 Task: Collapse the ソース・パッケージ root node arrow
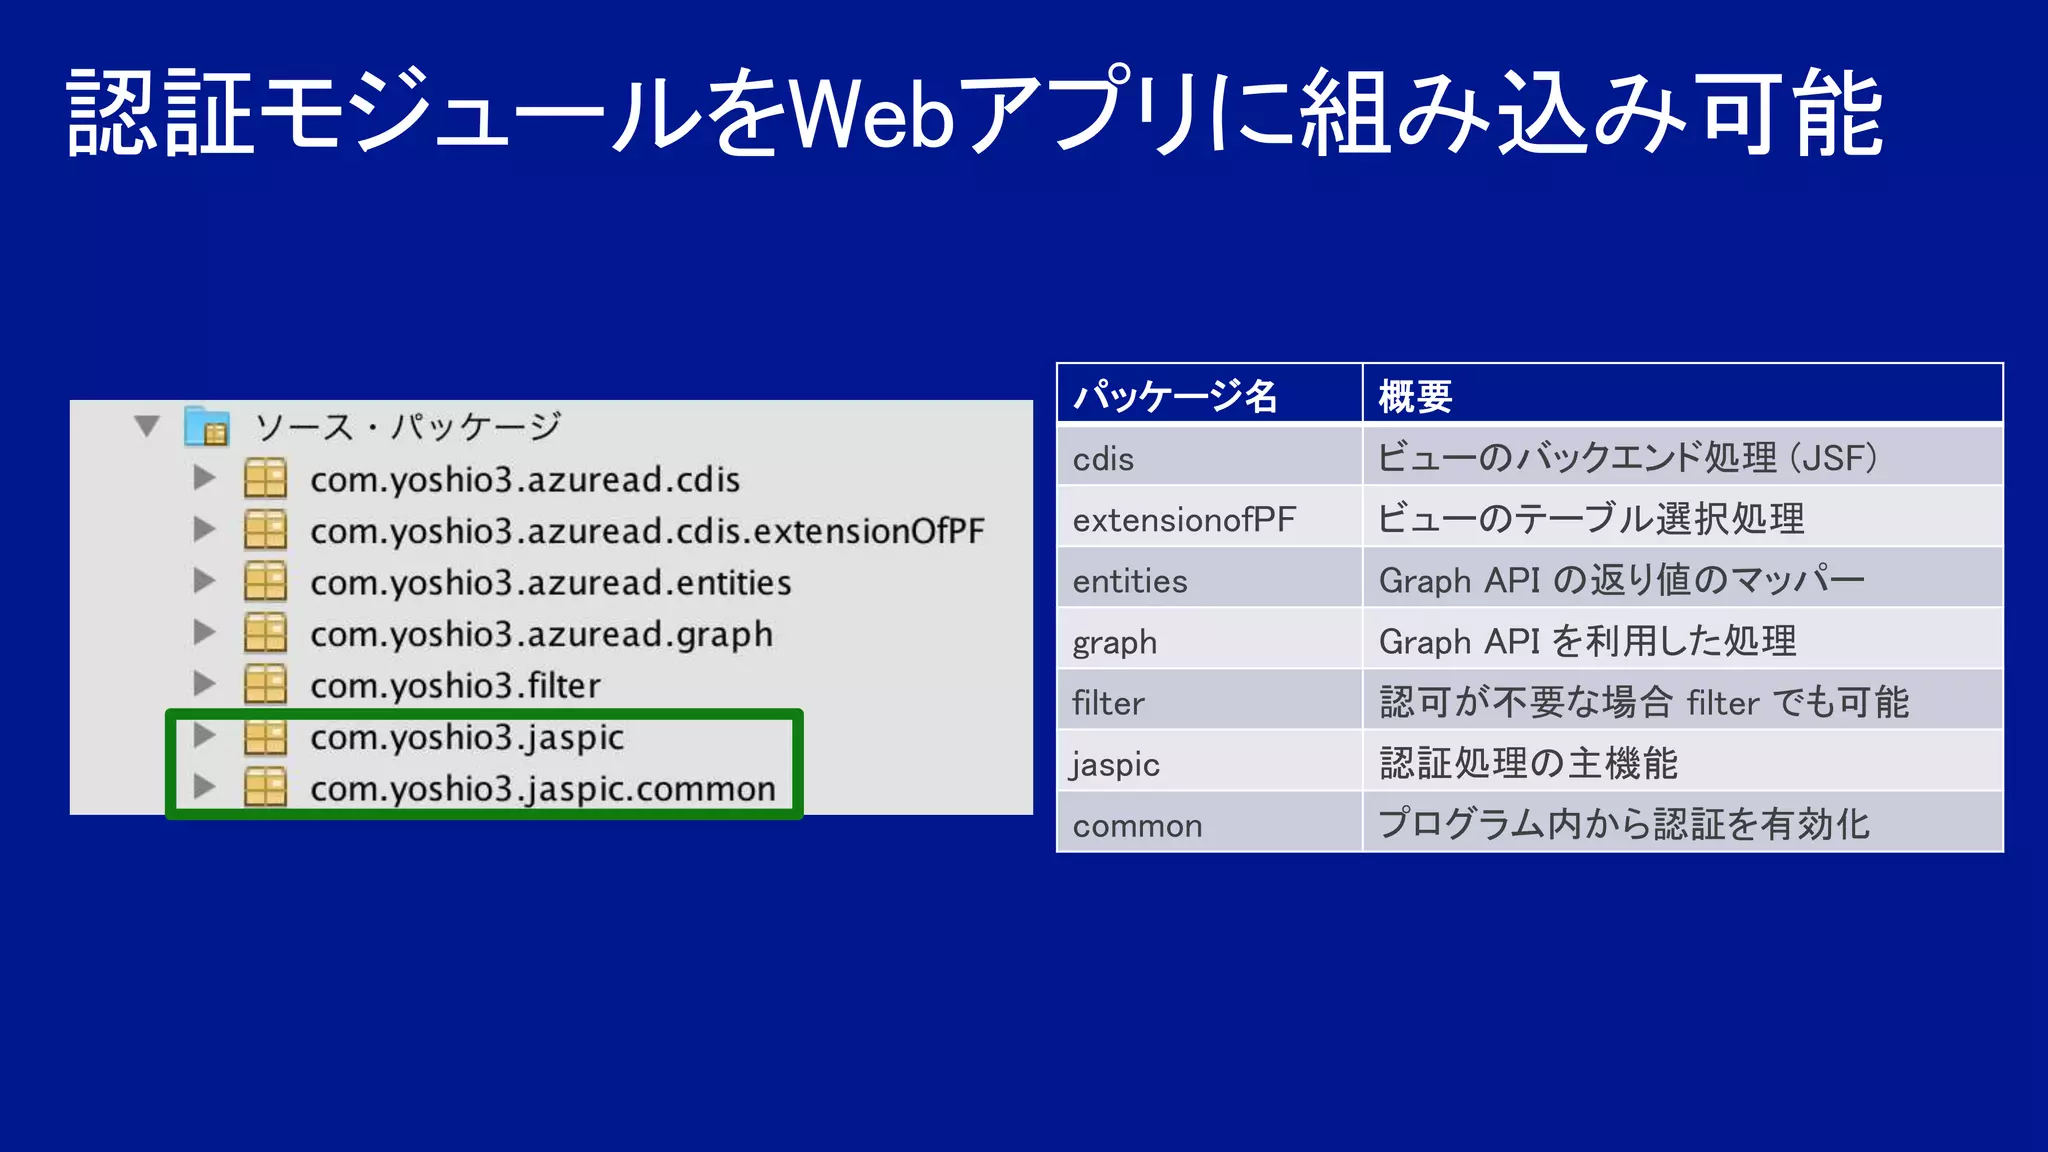pos(147,426)
